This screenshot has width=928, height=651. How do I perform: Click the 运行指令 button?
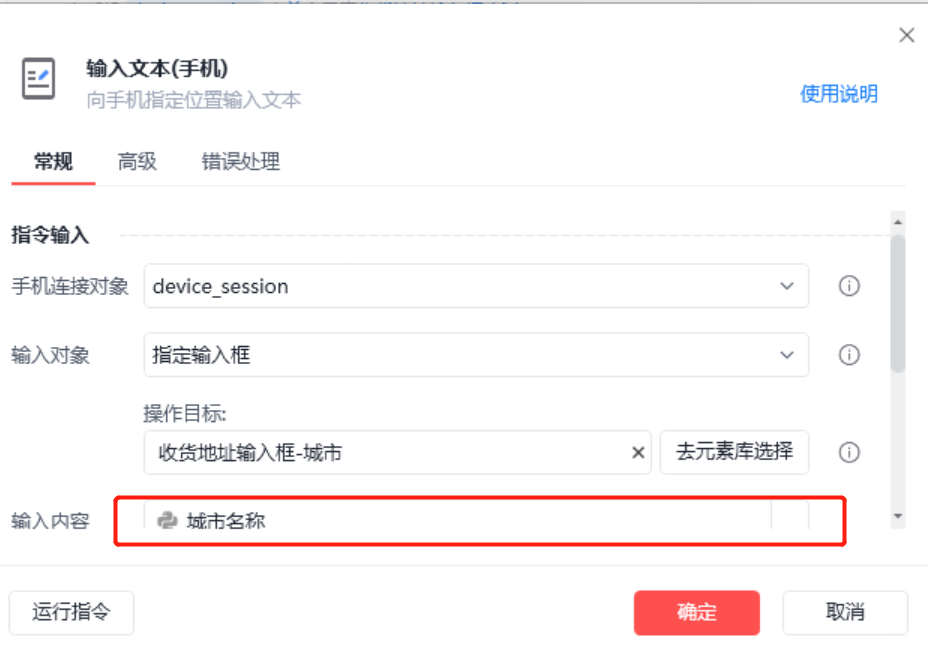pyautogui.click(x=71, y=613)
